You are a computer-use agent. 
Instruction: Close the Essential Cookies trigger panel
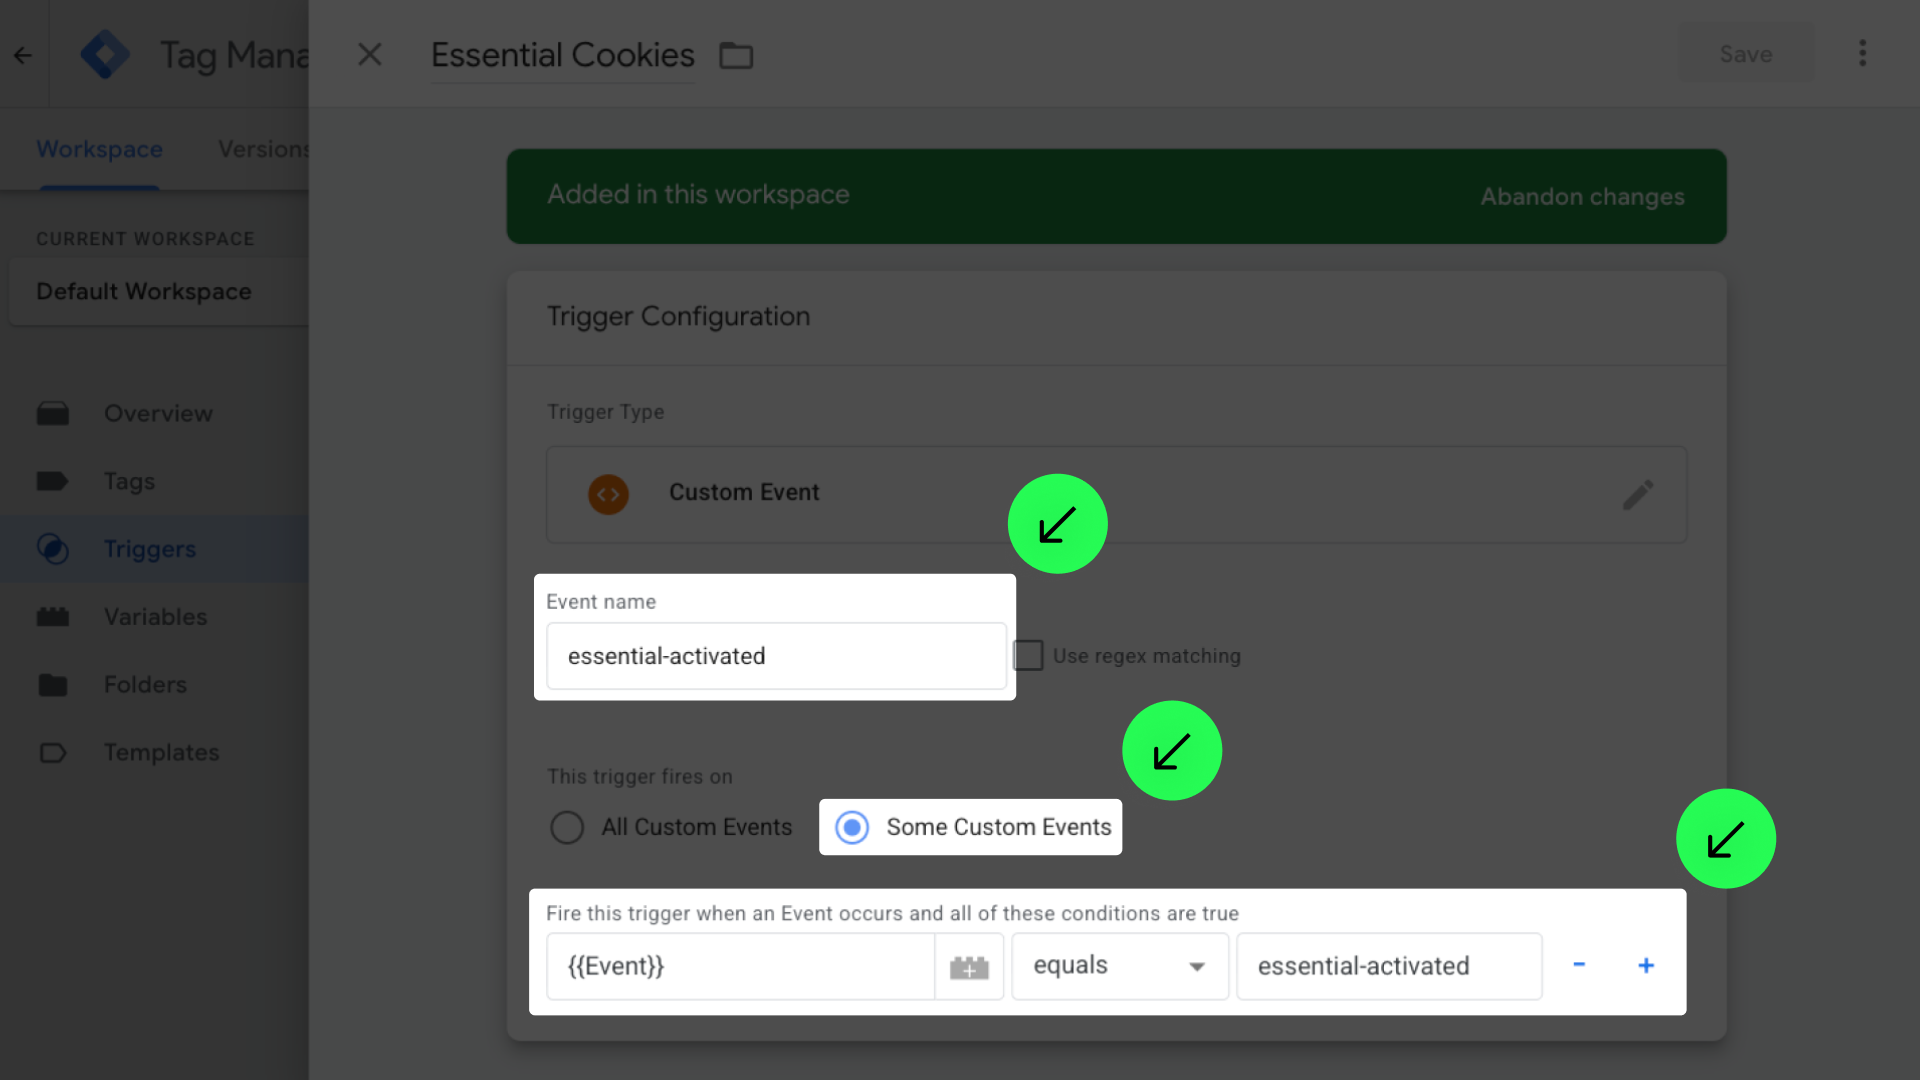tap(370, 55)
